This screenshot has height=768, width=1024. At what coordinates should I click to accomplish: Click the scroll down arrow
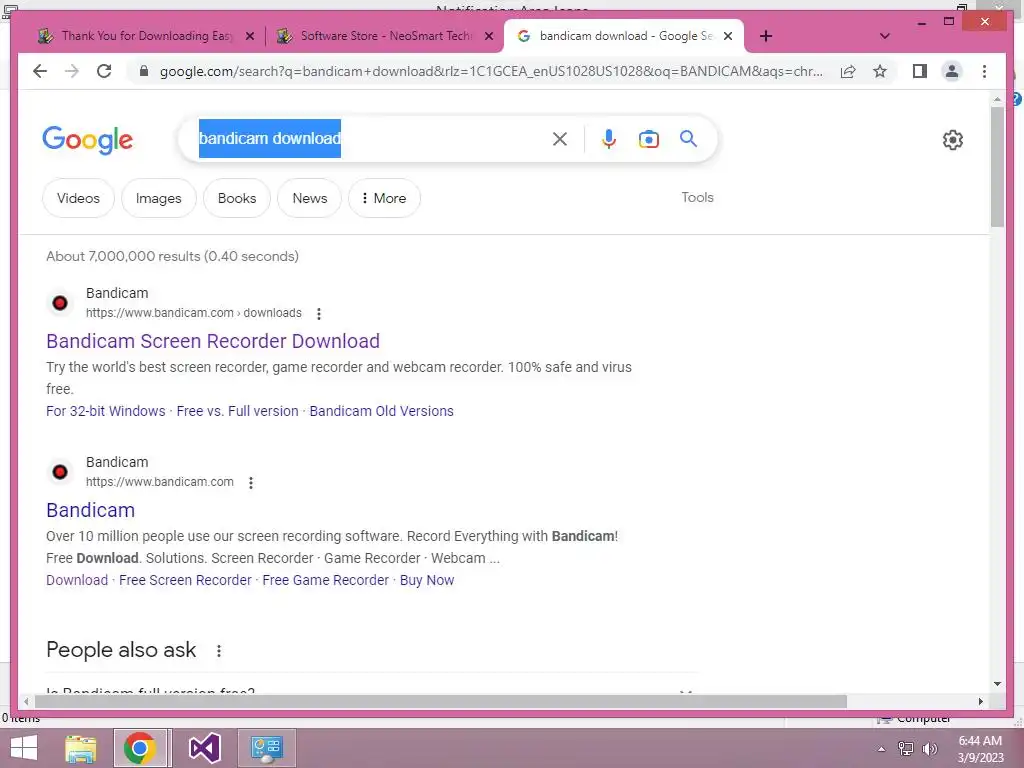point(997,684)
